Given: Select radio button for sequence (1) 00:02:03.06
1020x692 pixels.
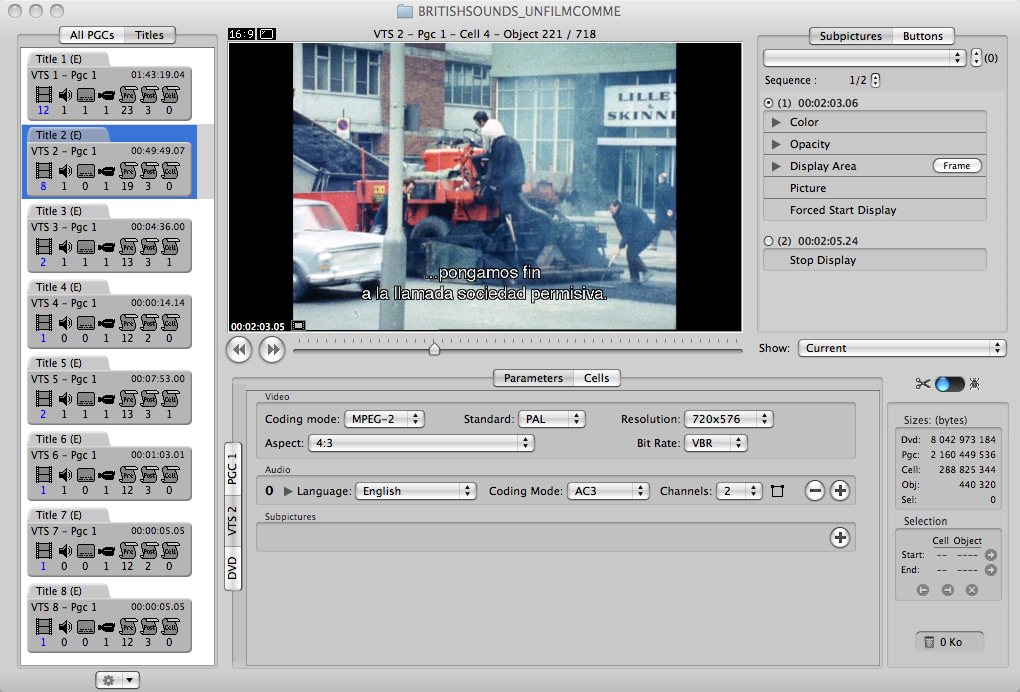Looking at the screenshot, I should [x=768, y=103].
